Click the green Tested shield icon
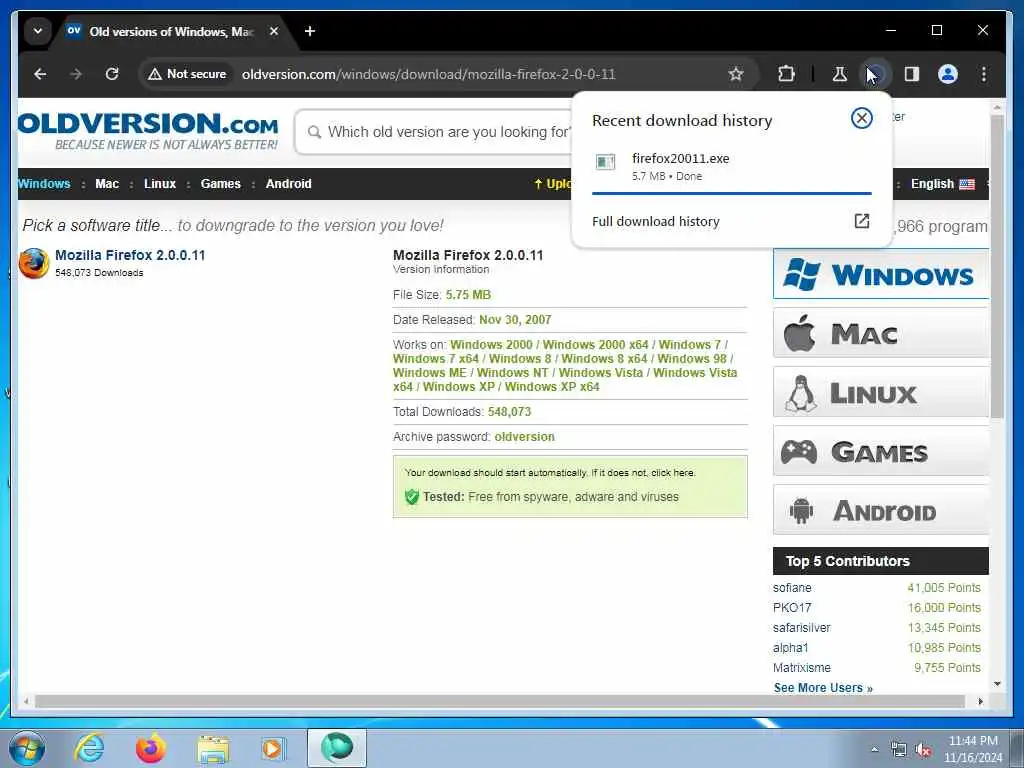Screen dimensions: 1024x768 (x=411, y=497)
